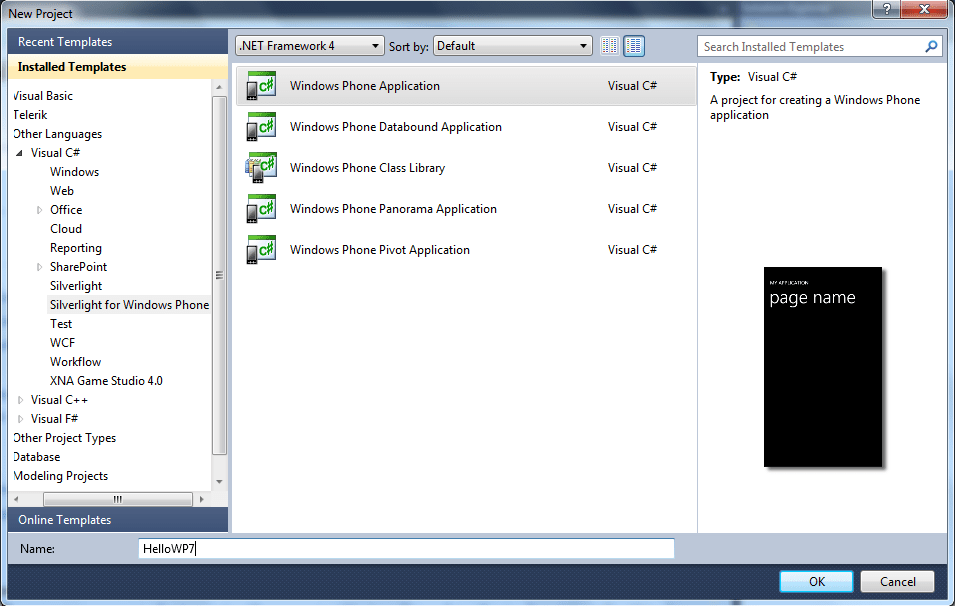Screen dimensions: 955x606
Task: Select the Windows category under Visual C#
Action: pos(74,172)
